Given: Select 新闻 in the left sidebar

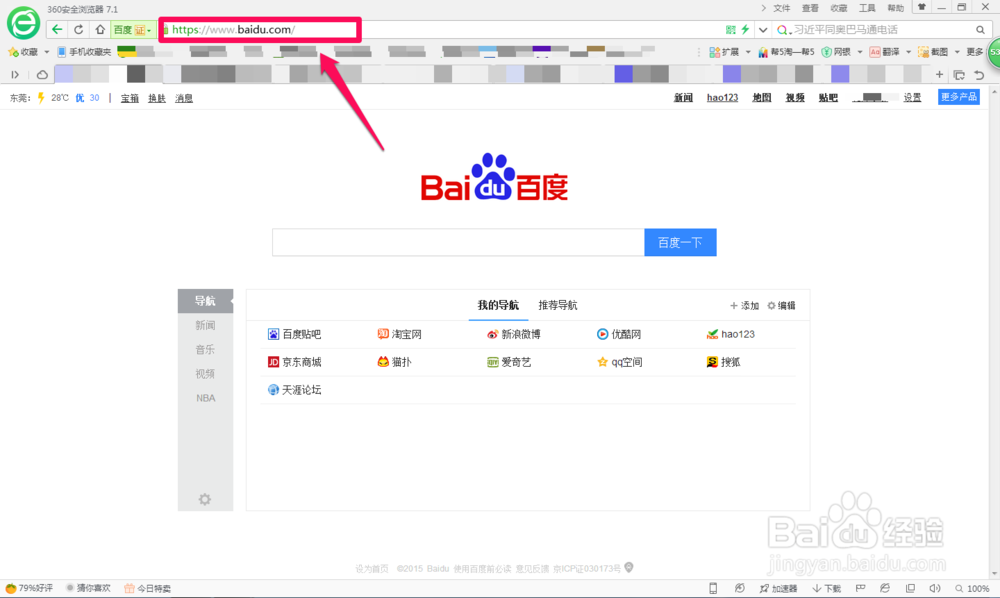Looking at the screenshot, I should pyautogui.click(x=205, y=325).
